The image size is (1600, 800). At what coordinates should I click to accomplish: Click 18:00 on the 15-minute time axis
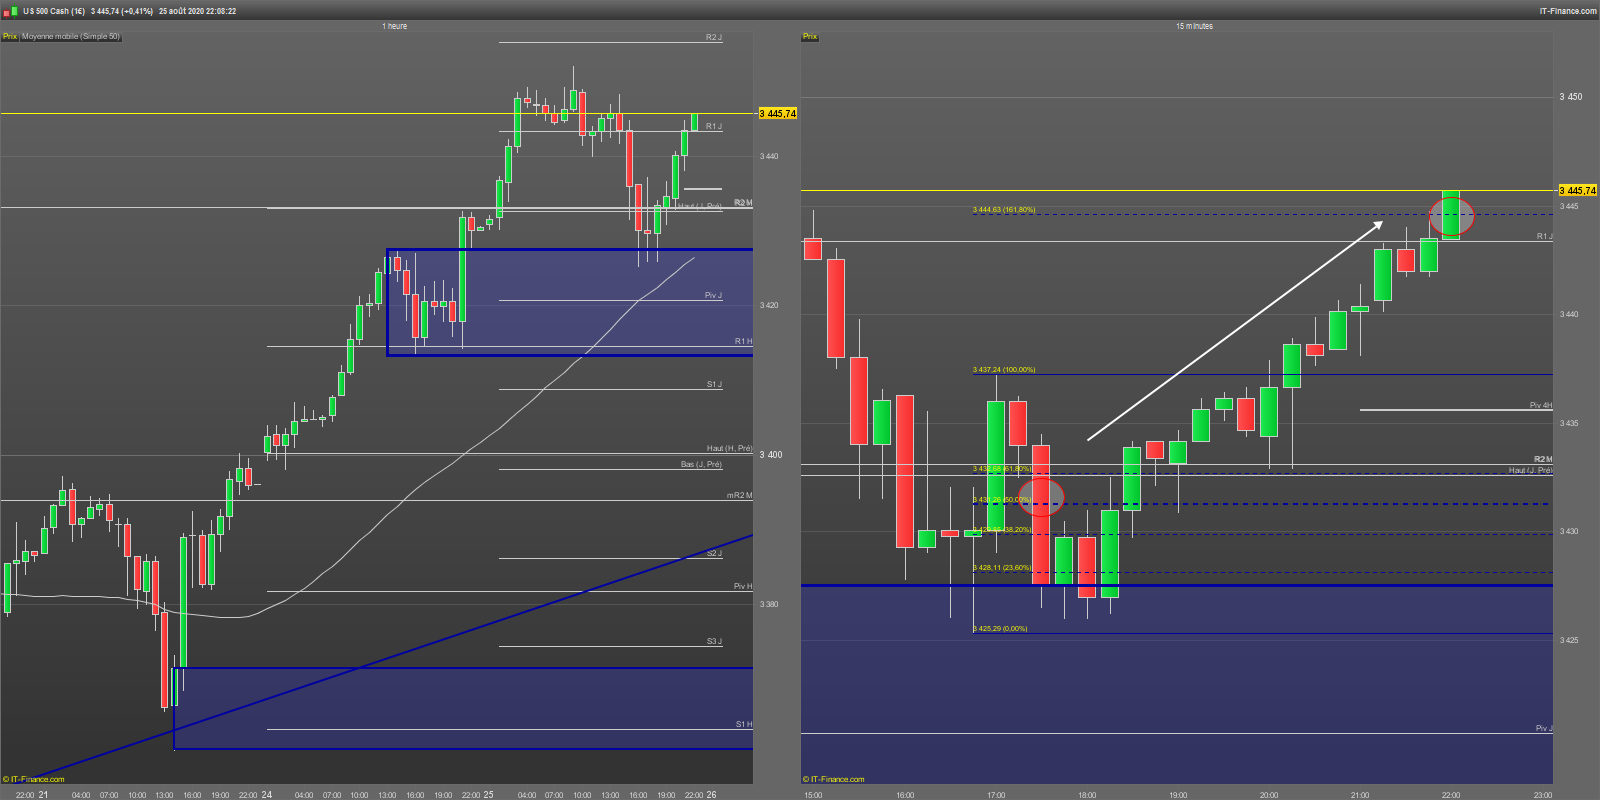click(1087, 795)
